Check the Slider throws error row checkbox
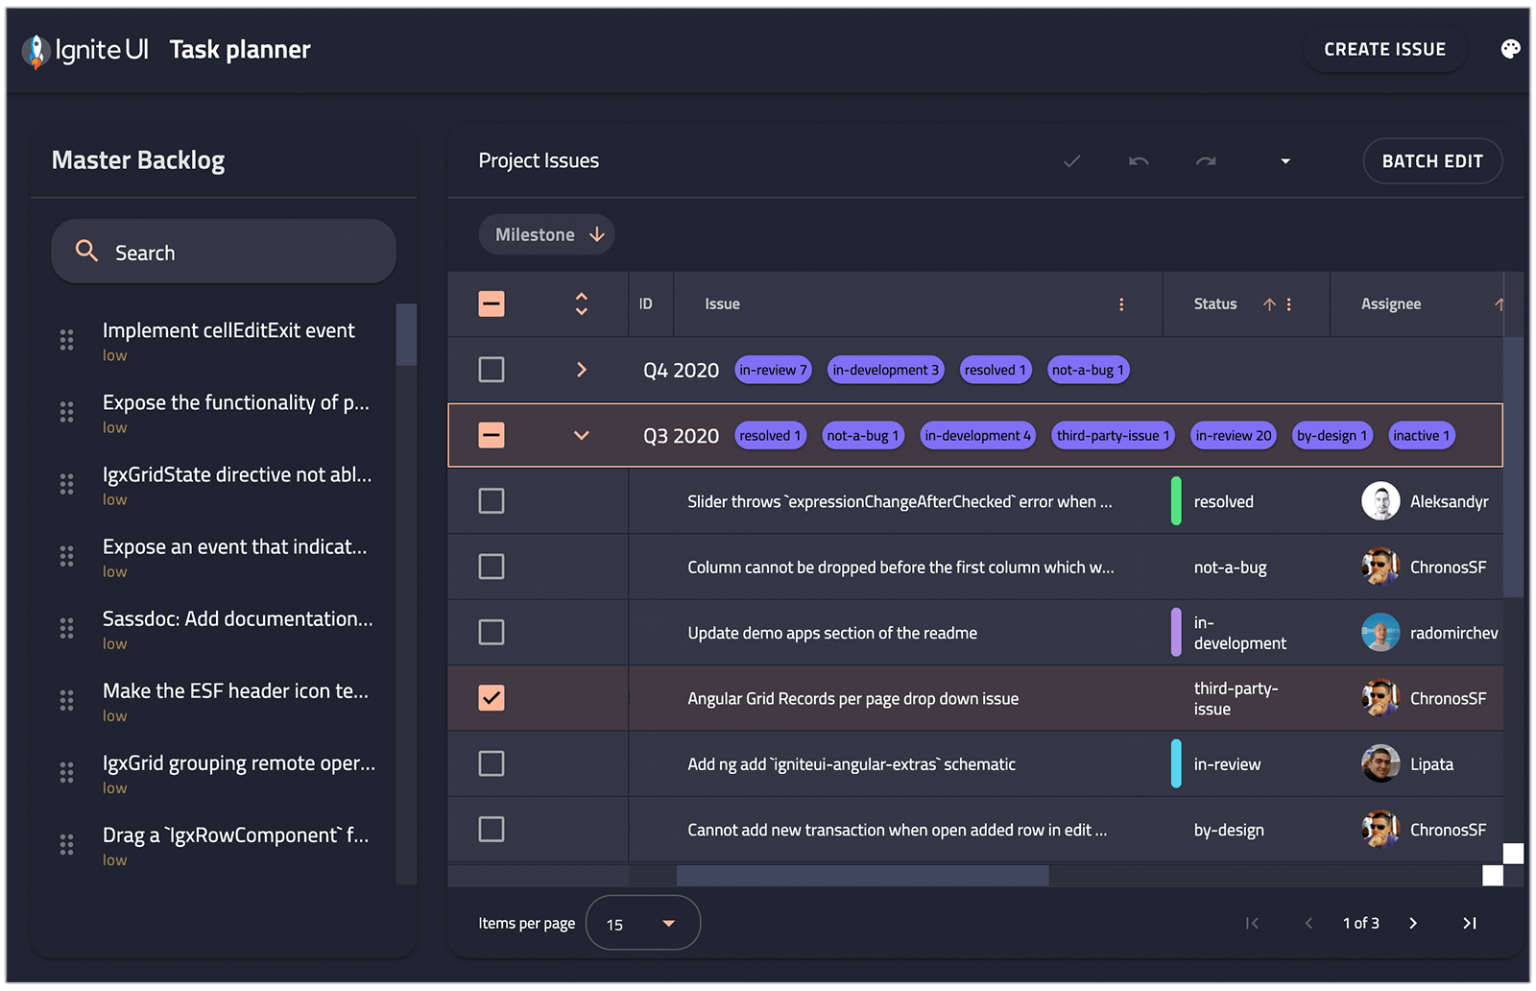The width and height of the screenshot is (1536, 991). click(x=491, y=501)
